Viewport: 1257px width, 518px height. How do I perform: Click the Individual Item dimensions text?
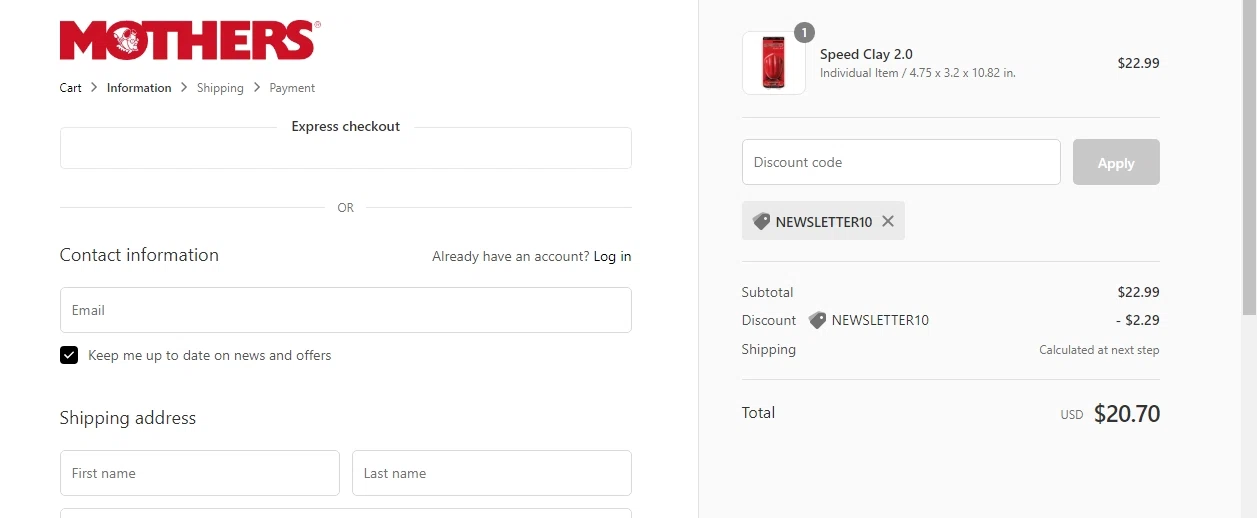[918, 73]
